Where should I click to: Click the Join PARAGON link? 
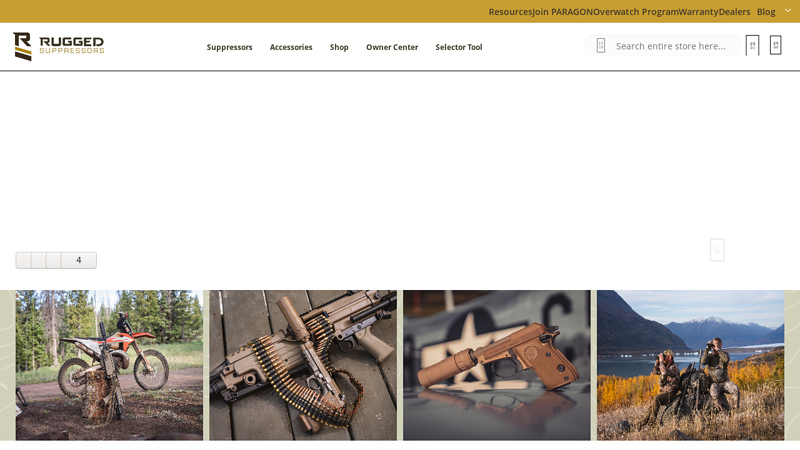(562, 12)
